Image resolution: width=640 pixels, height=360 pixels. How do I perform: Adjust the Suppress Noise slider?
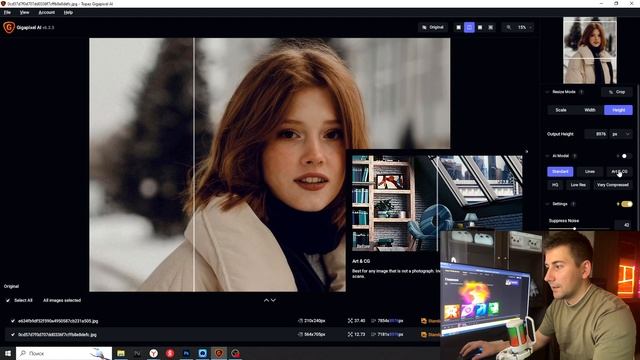(x=575, y=229)
